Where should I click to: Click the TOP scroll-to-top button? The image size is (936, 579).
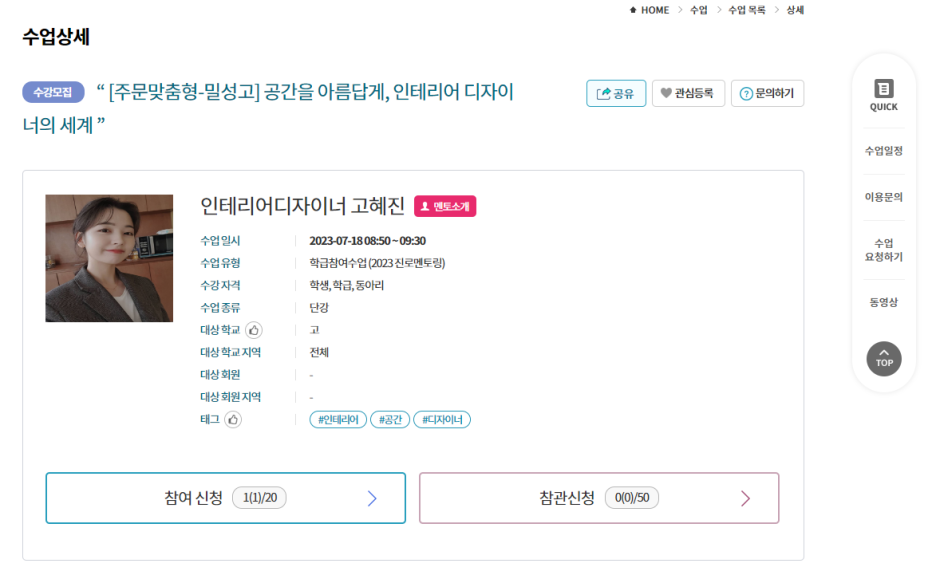[x=884, y=359]
